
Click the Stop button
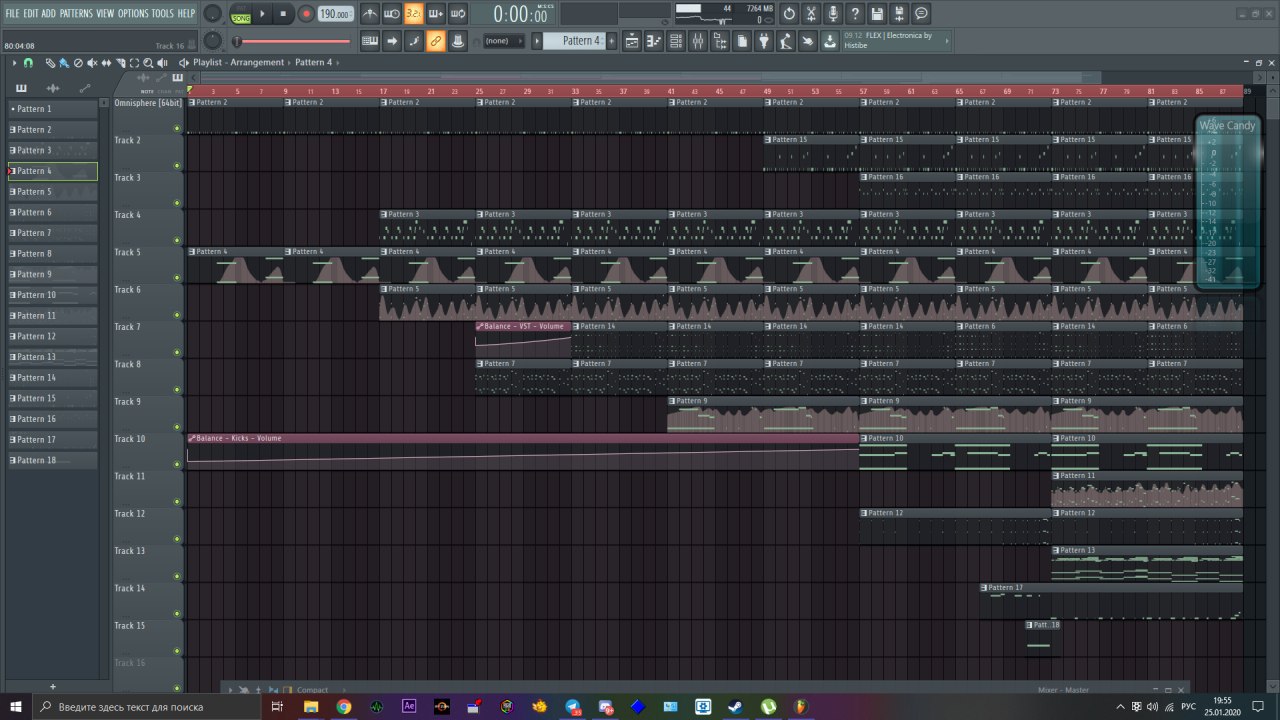point(284,14)
